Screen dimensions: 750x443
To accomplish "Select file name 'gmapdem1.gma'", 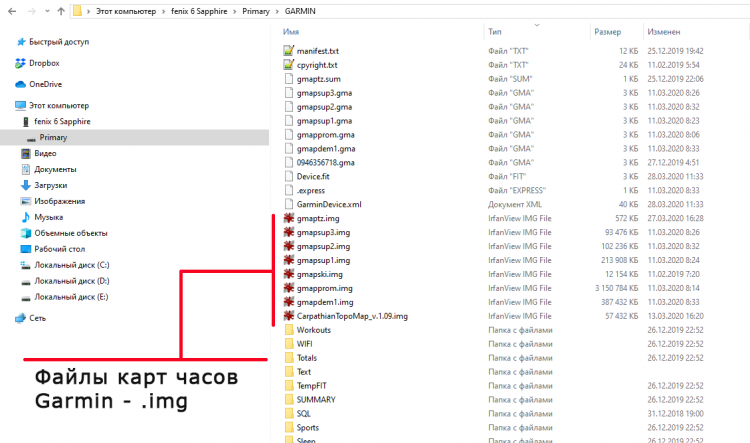I will (x=326, y=148).
